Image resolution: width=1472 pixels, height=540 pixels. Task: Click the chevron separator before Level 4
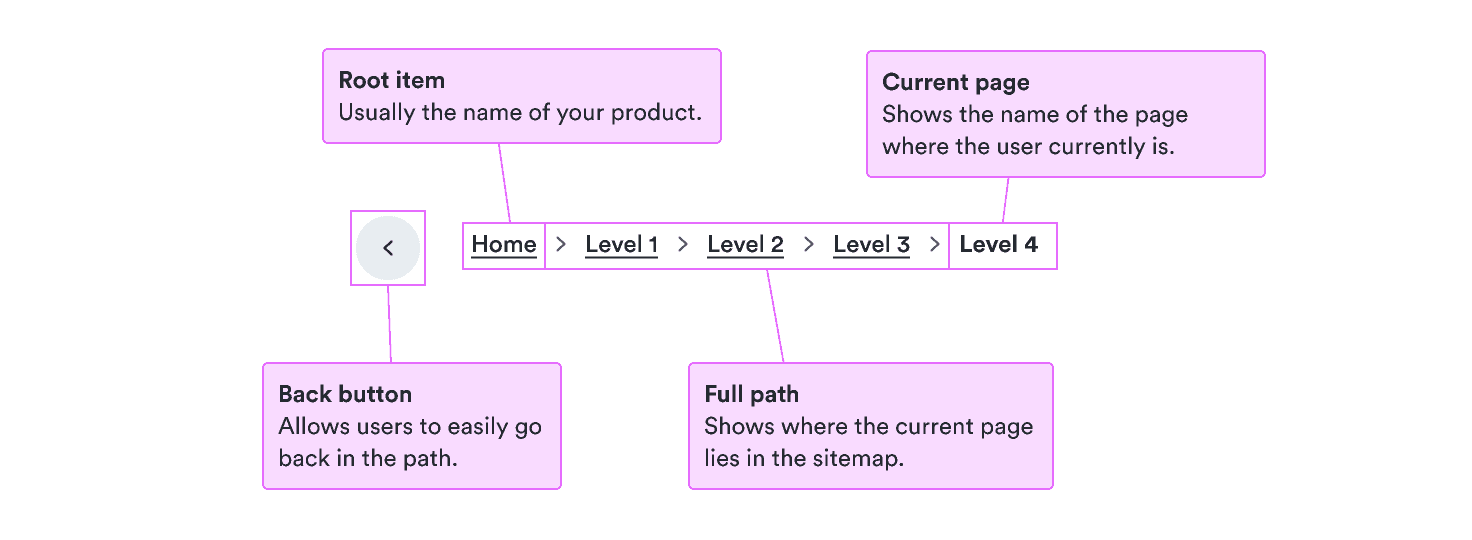tap(935, 244)
